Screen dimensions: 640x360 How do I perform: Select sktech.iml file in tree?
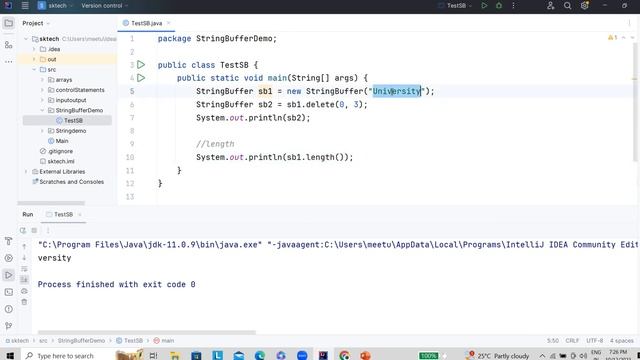click(x=57, y=161)
